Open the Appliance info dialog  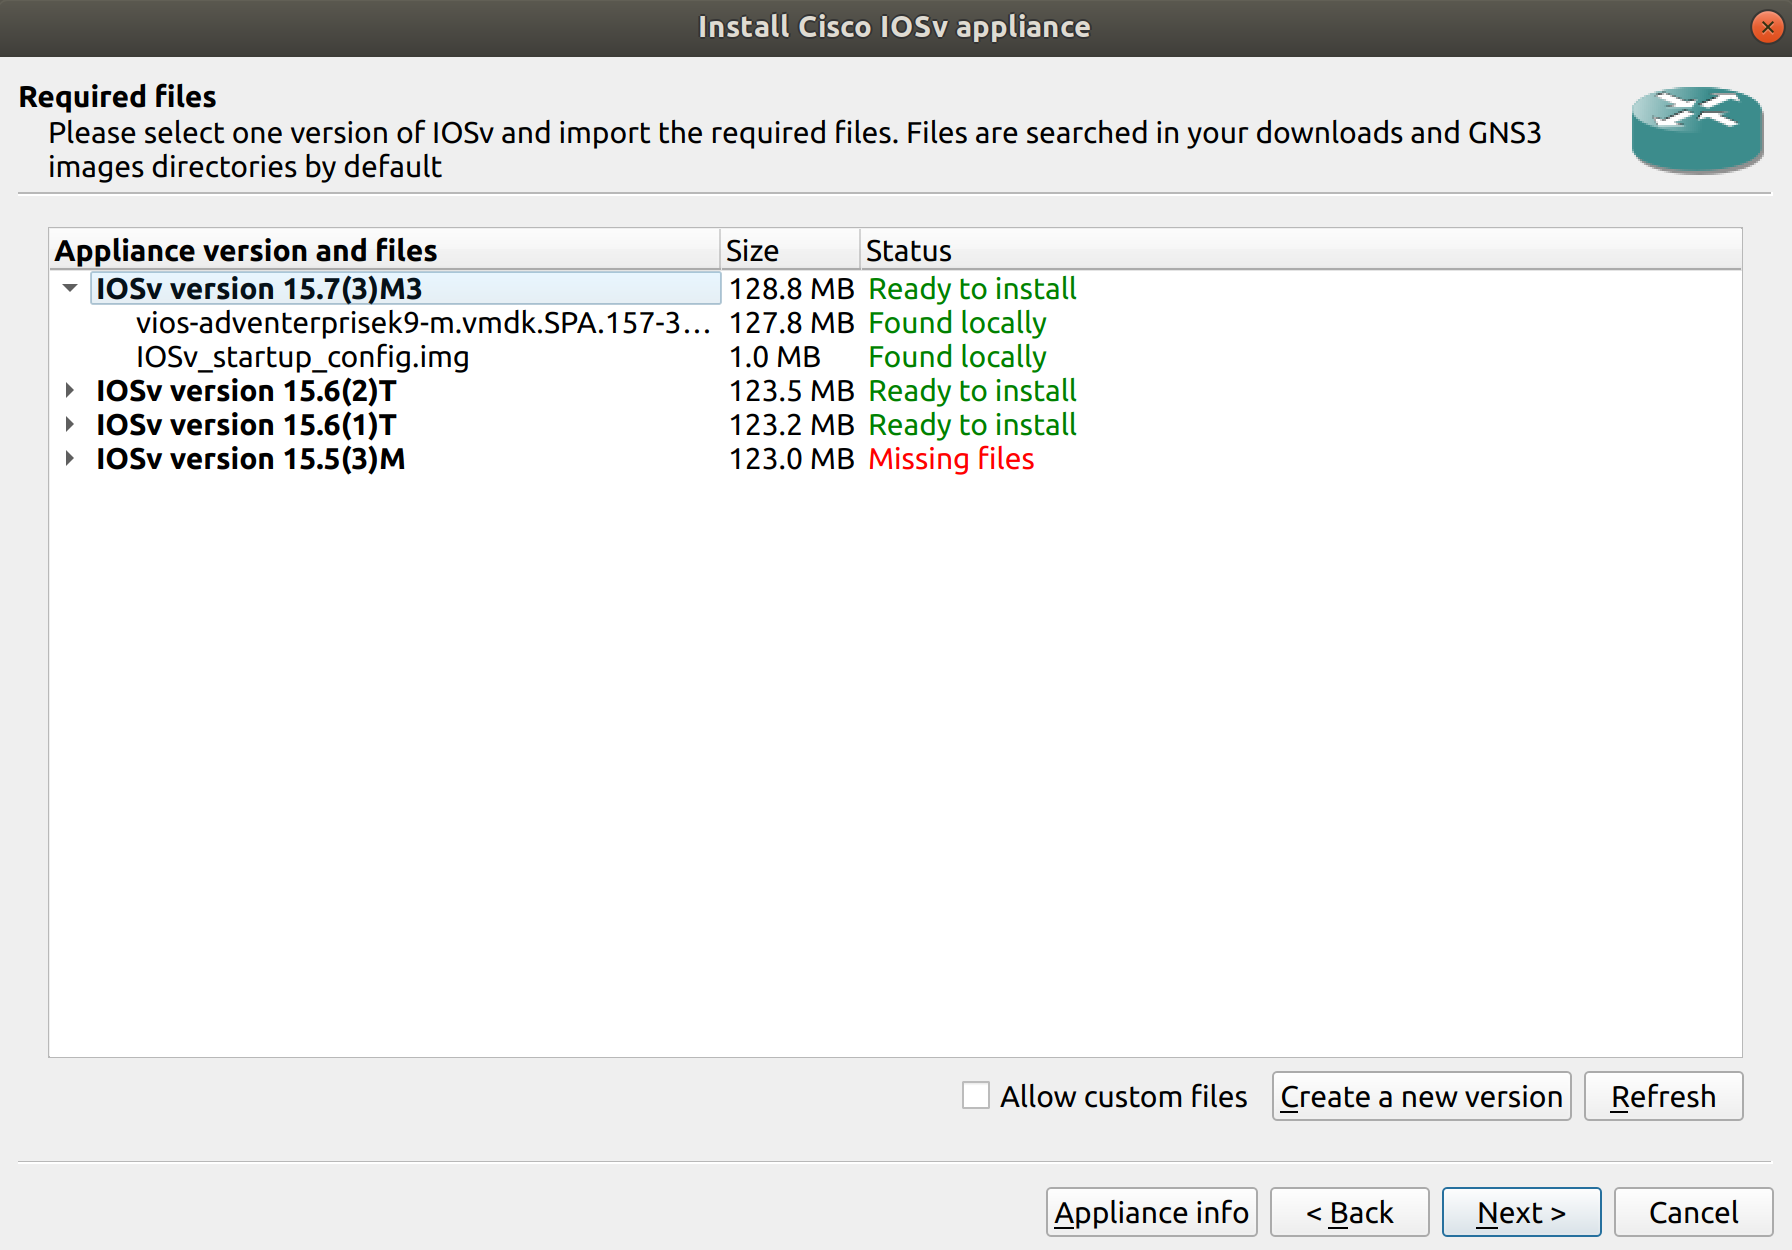pyautogui.click(x=1151, y=1212)
